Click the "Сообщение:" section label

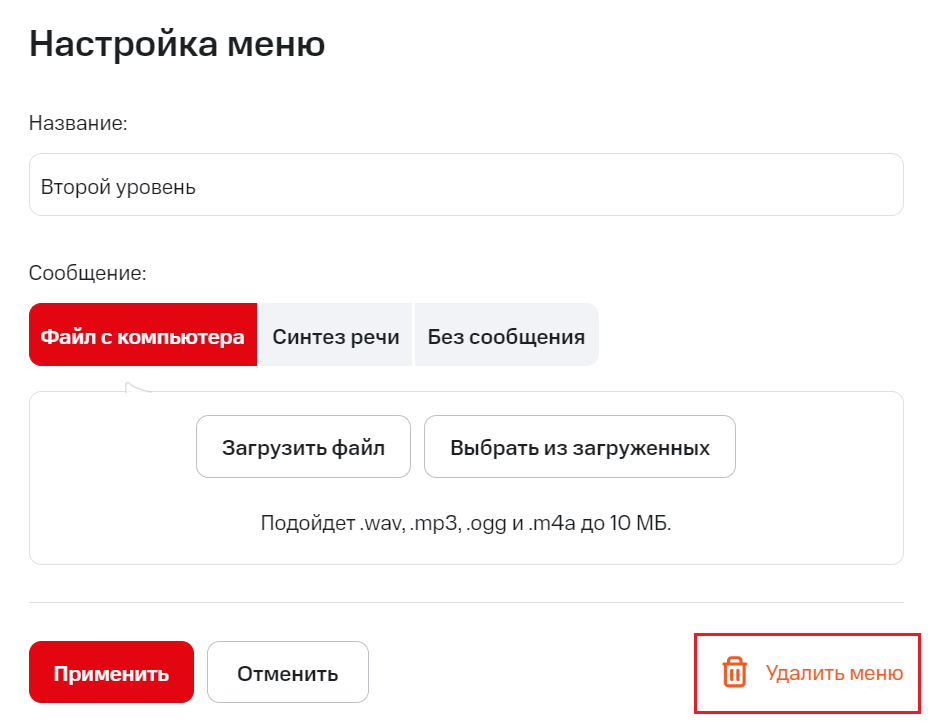point(87,273)
